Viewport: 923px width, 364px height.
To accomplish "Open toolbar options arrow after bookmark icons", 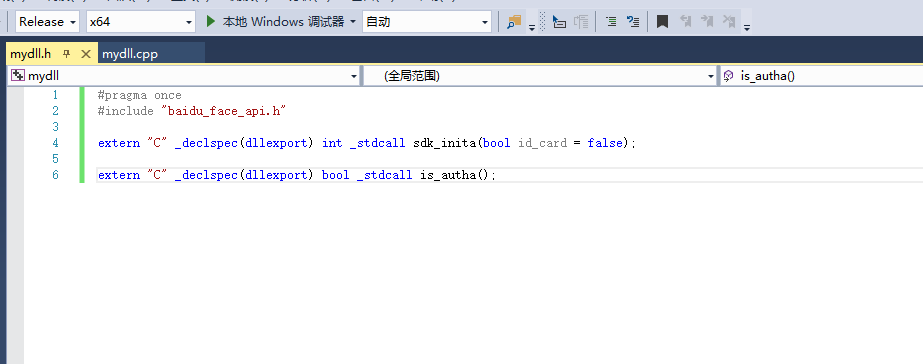I will (x=746, y=27).
